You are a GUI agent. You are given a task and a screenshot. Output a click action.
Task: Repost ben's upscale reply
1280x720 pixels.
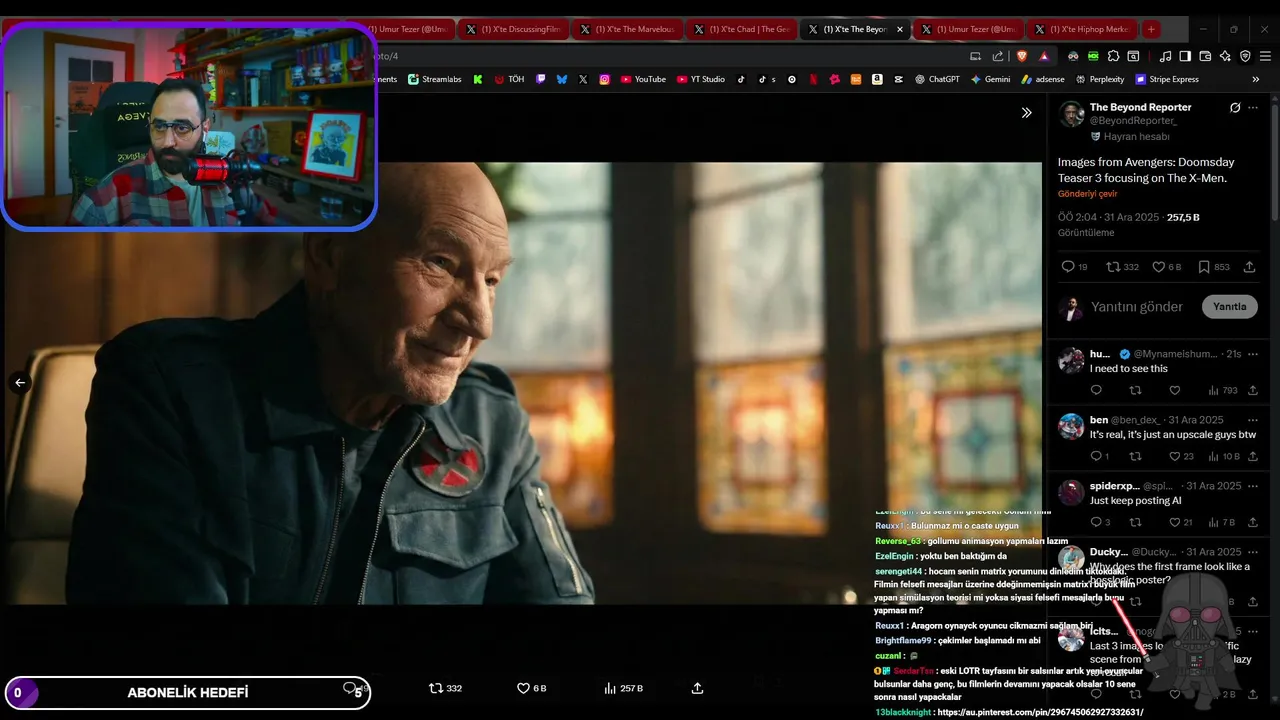pyautogui.click(x=1135, y=456)
